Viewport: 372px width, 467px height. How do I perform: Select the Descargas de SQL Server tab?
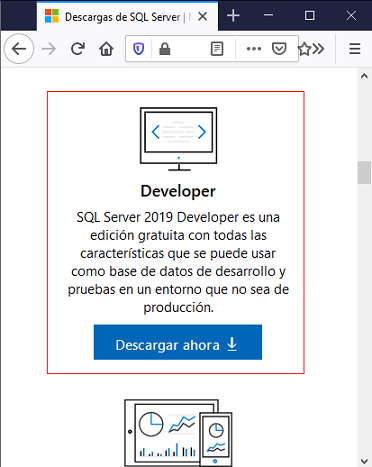click(127, 16)
